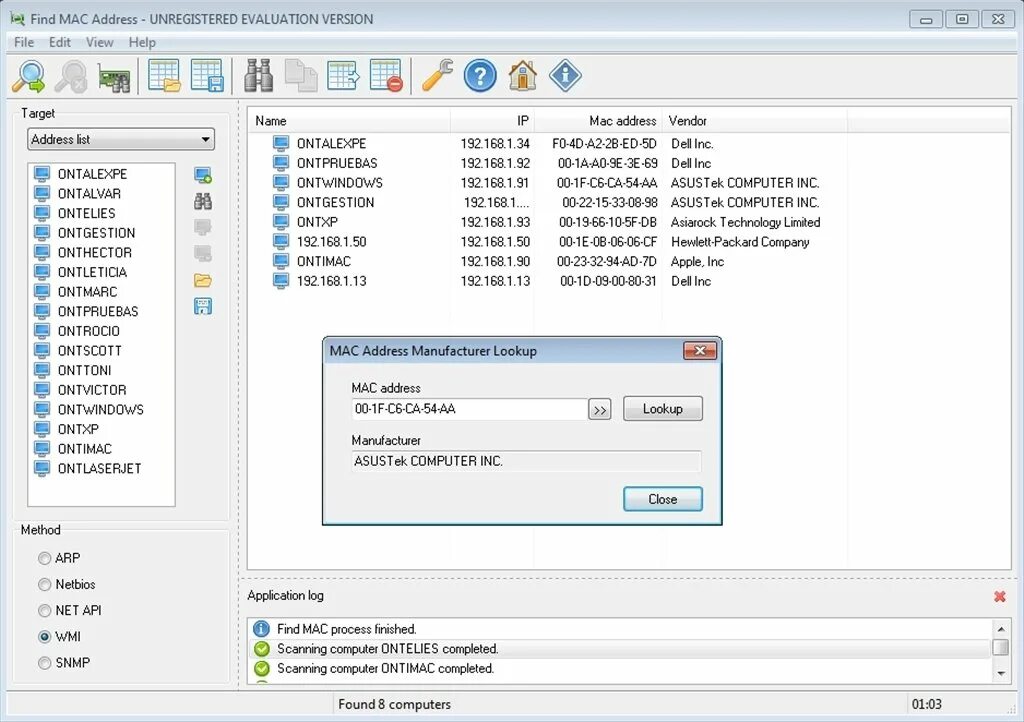The width and height of the screenshot is (1024, 722).
Task: Open the File menu
Action: click(24, 42)
